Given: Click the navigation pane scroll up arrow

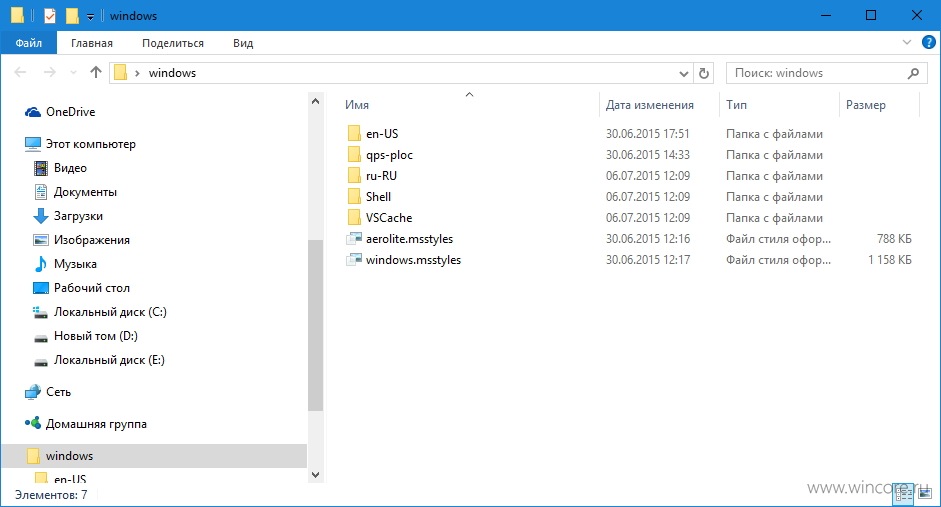Looking at the screenshot, I should 316,101.
